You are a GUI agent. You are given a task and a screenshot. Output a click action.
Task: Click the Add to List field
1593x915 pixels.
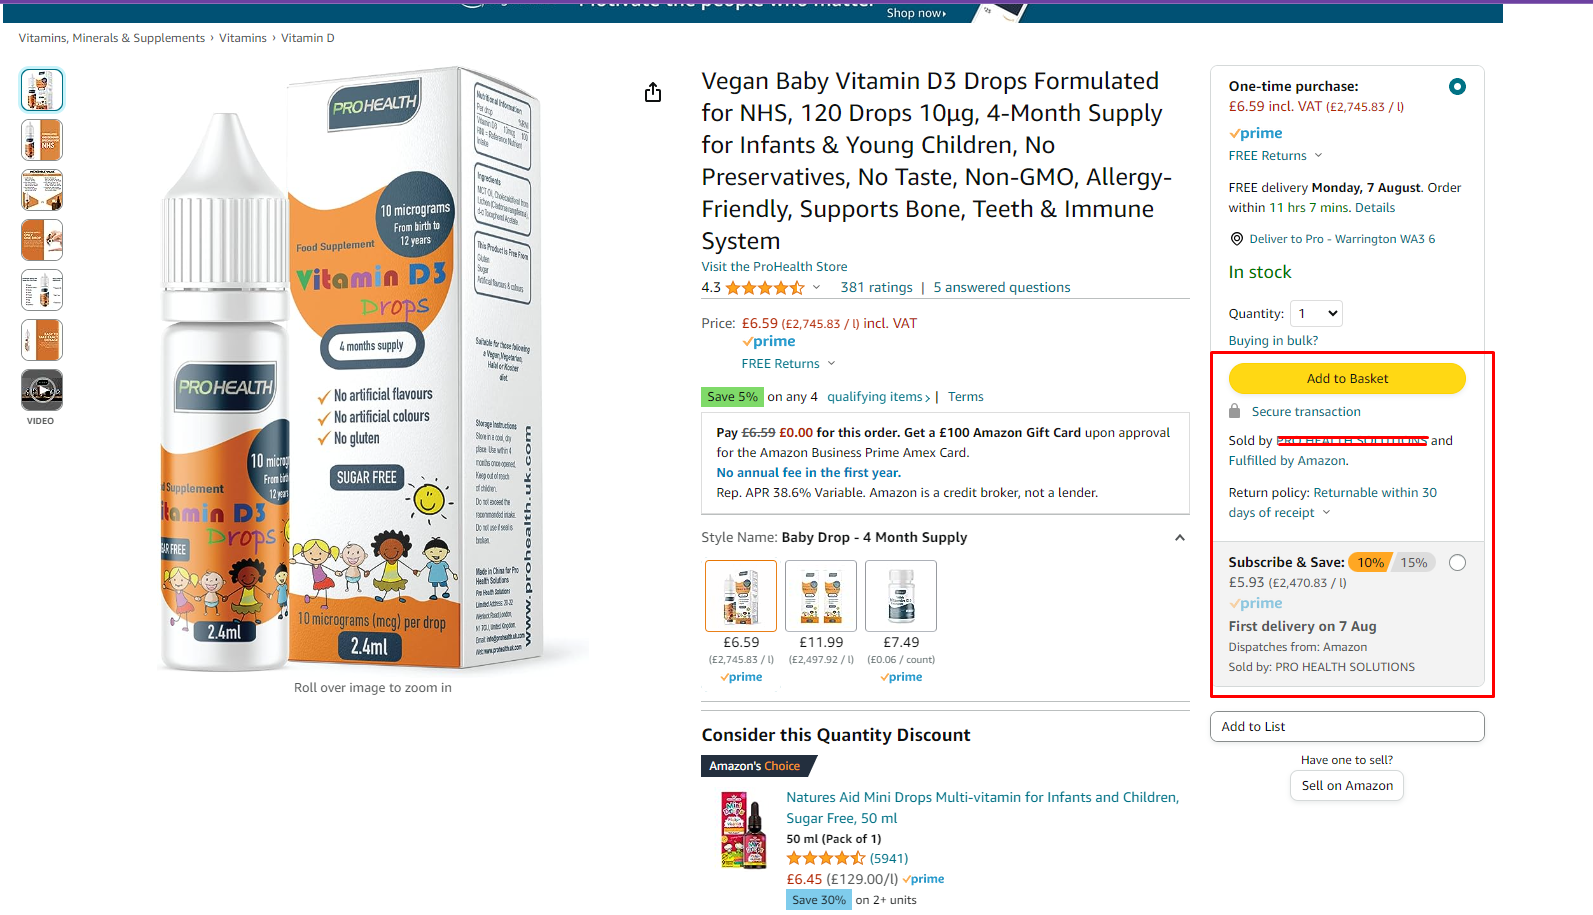click(1347, 727)
